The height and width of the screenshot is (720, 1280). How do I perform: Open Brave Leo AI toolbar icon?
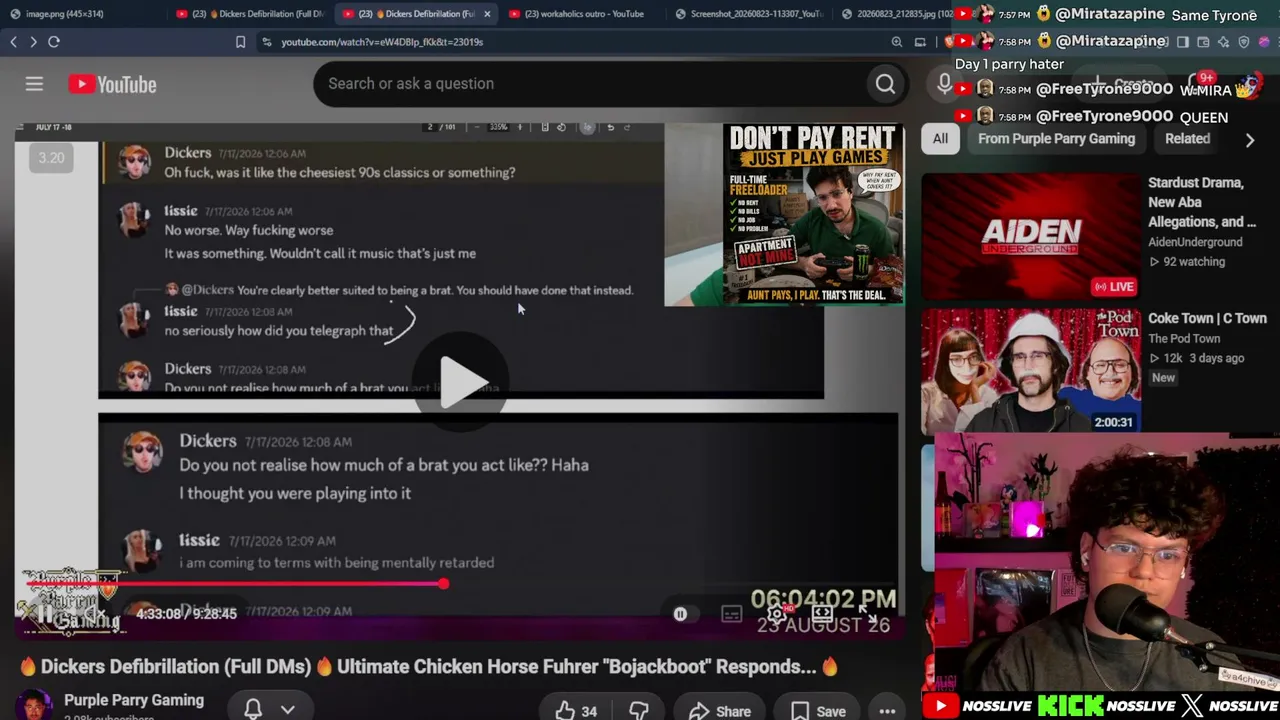point(1223,42)
